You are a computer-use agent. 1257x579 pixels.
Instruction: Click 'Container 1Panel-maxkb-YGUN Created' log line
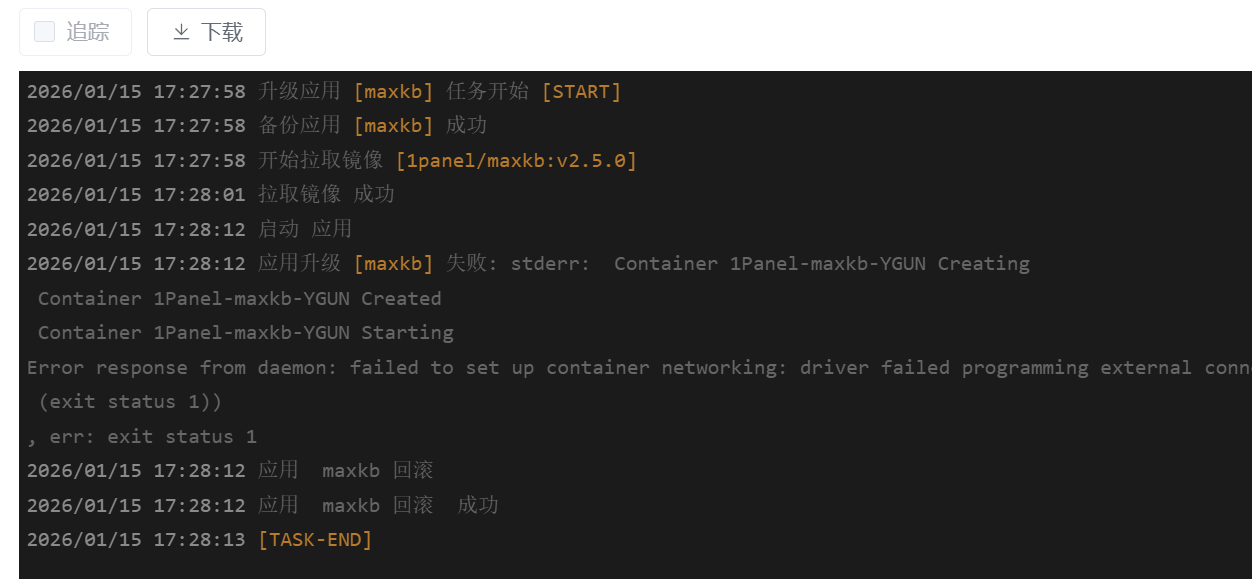[x=239, y=299]
